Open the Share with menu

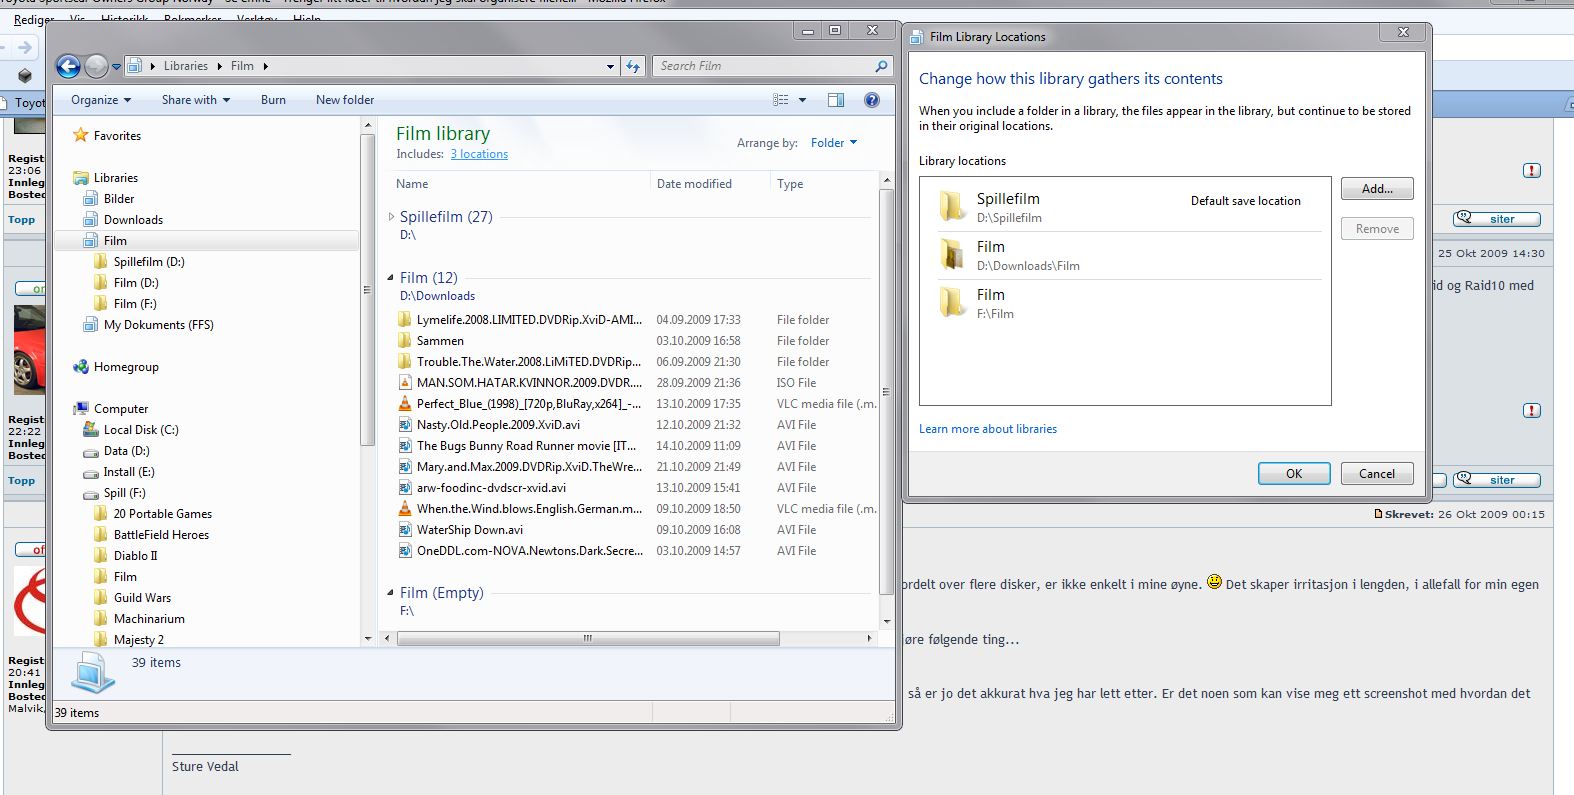(195, 100)
